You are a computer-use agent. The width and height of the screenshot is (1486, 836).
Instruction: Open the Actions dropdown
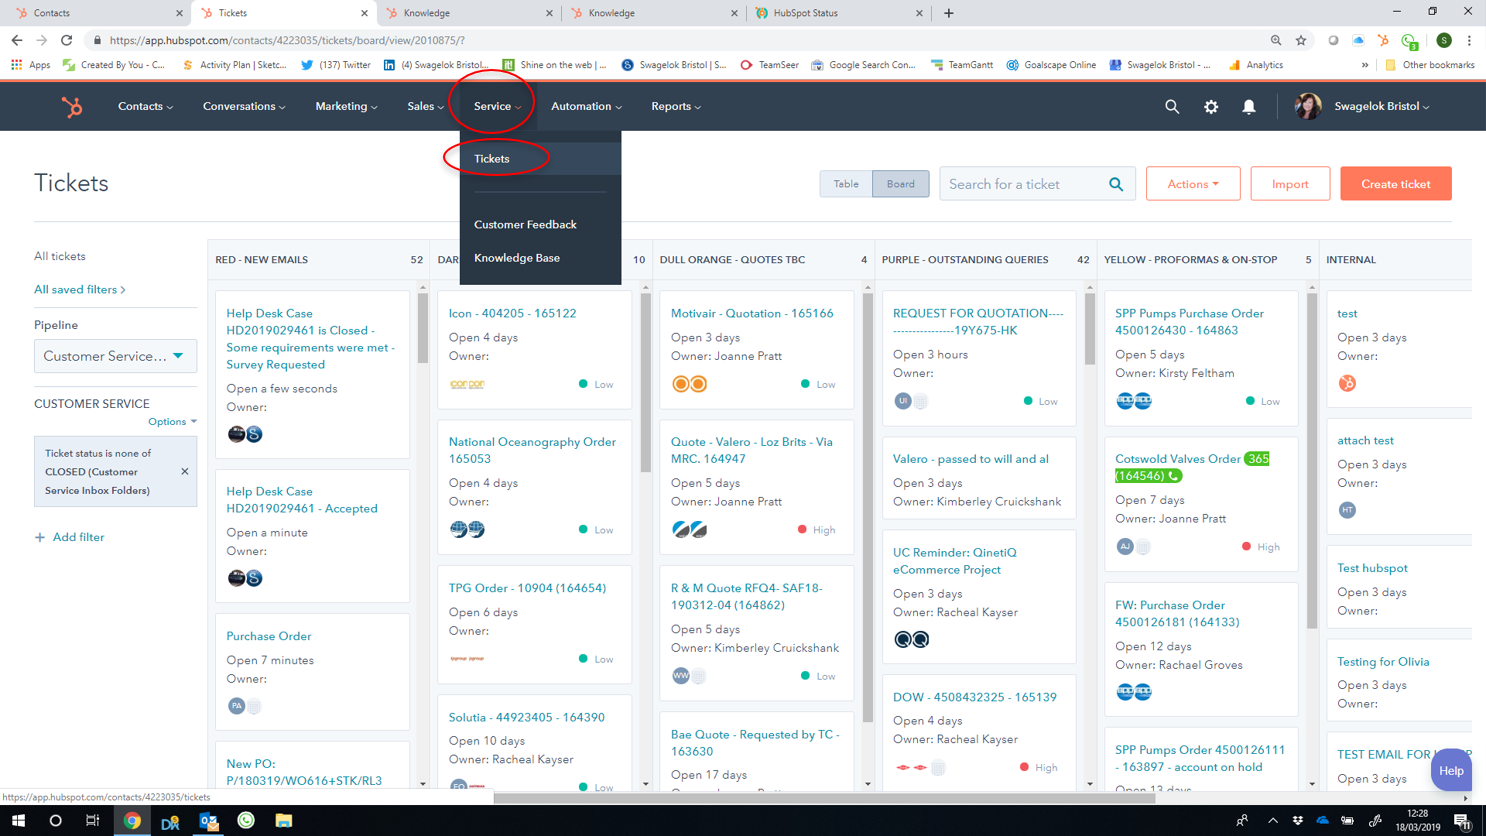[1193, 184]
